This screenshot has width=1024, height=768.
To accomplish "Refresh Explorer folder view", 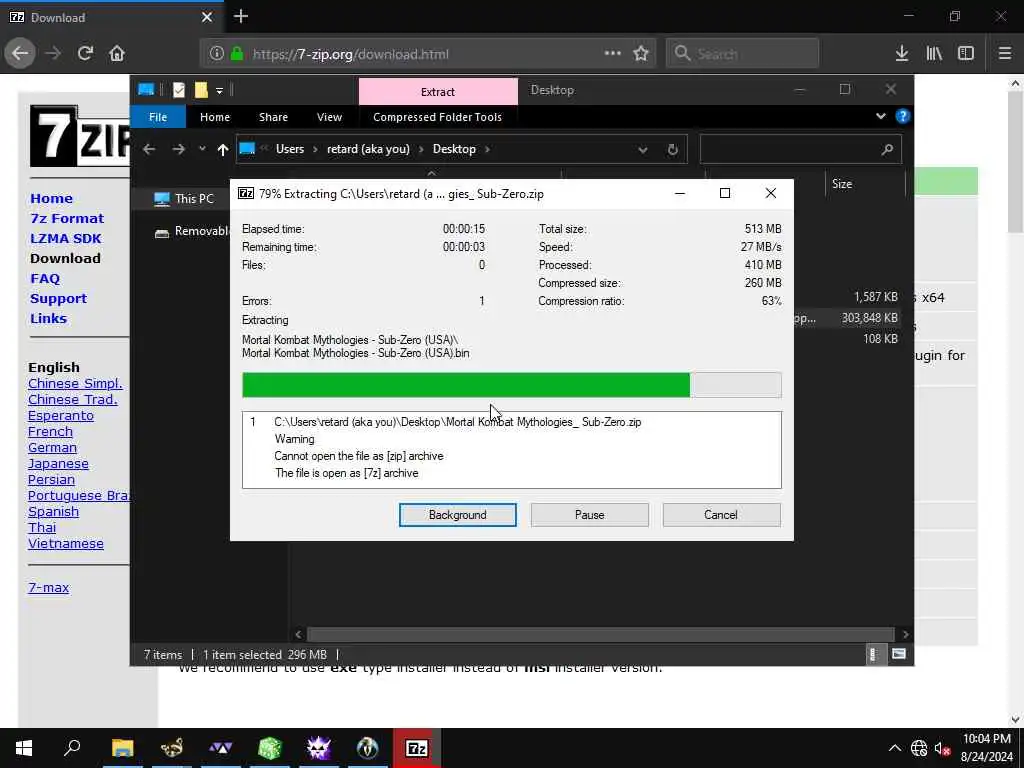I will pos(673,150).
